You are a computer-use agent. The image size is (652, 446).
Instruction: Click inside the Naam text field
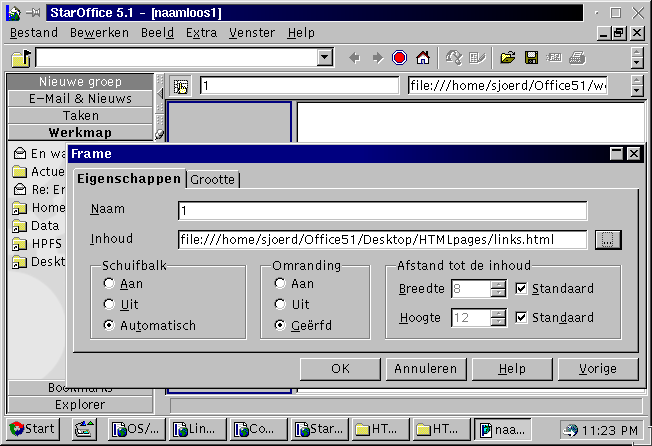(x=383, y=211)
